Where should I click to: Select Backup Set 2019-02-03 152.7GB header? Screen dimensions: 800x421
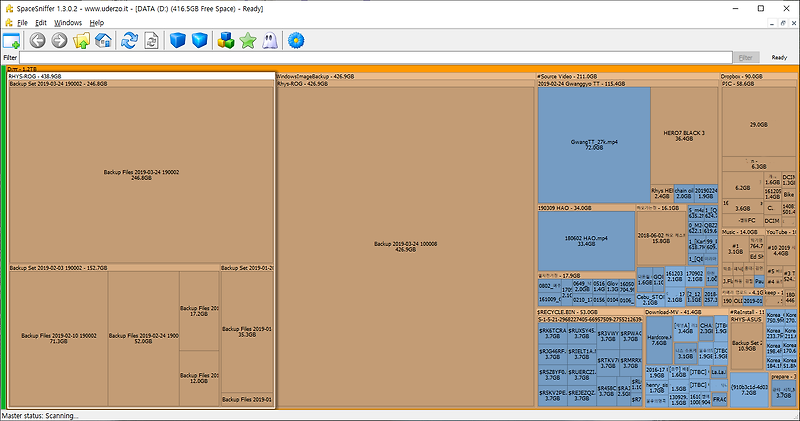click(114, 268)
